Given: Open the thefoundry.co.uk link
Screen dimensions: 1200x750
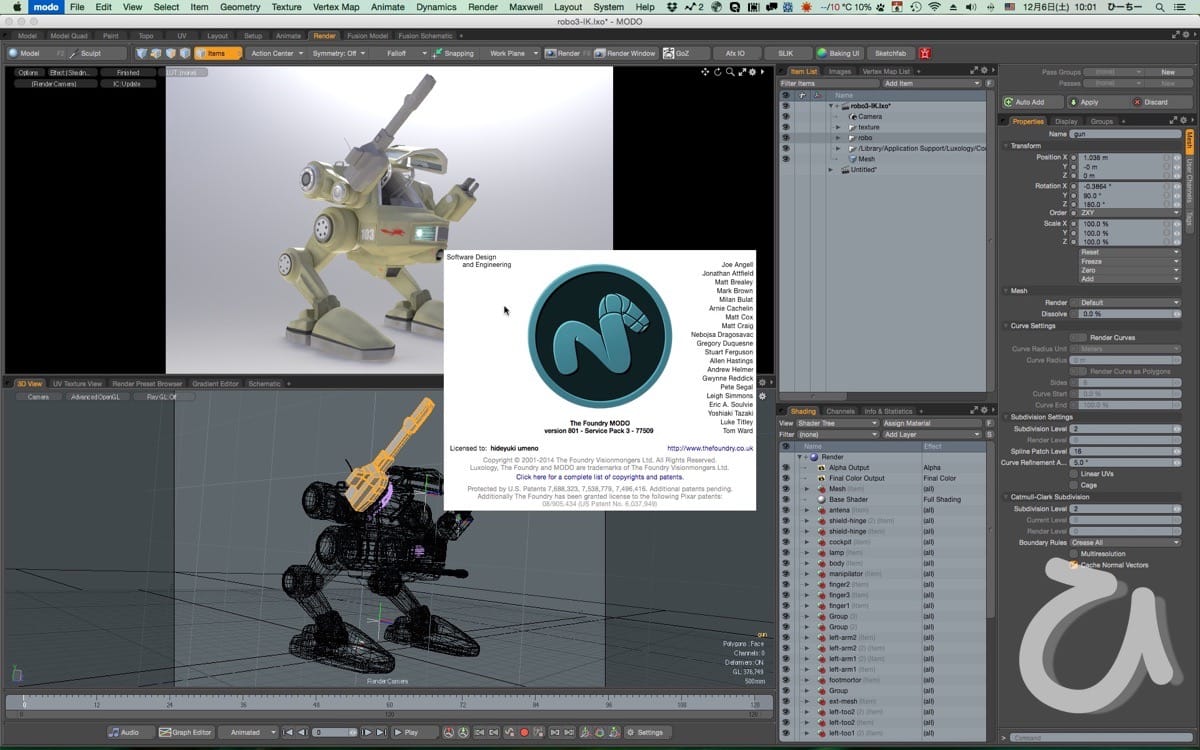Looking at the screenshot, I should [x=709, y=448].
